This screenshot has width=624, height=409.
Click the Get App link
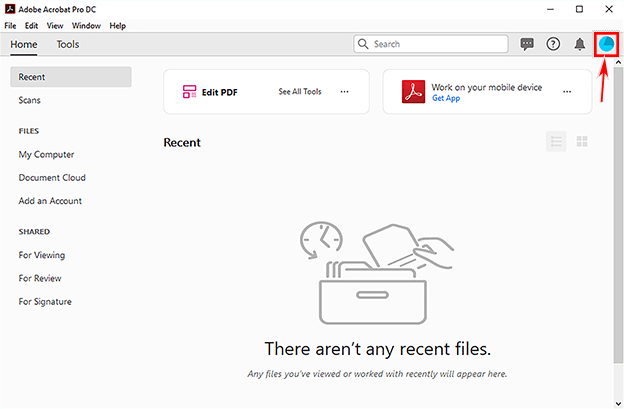(x=446, y=99)
